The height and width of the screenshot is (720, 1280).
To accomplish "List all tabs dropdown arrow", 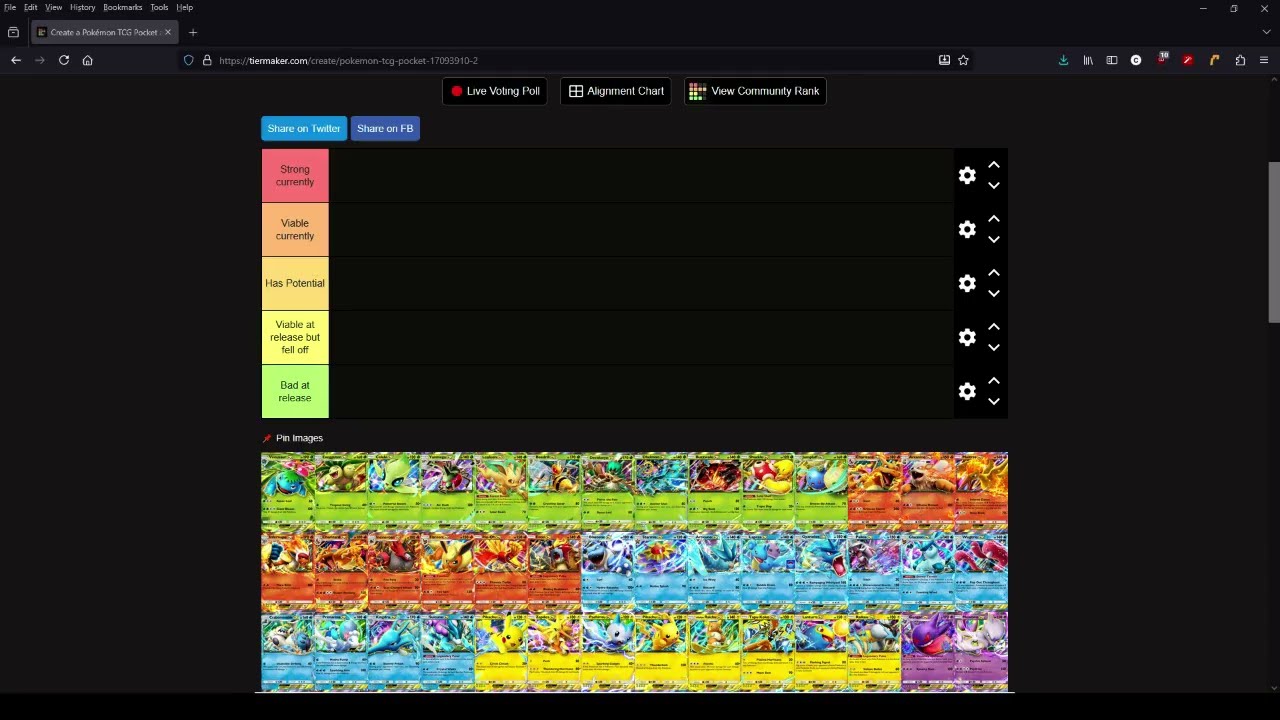I will [x=1266, y=32].
